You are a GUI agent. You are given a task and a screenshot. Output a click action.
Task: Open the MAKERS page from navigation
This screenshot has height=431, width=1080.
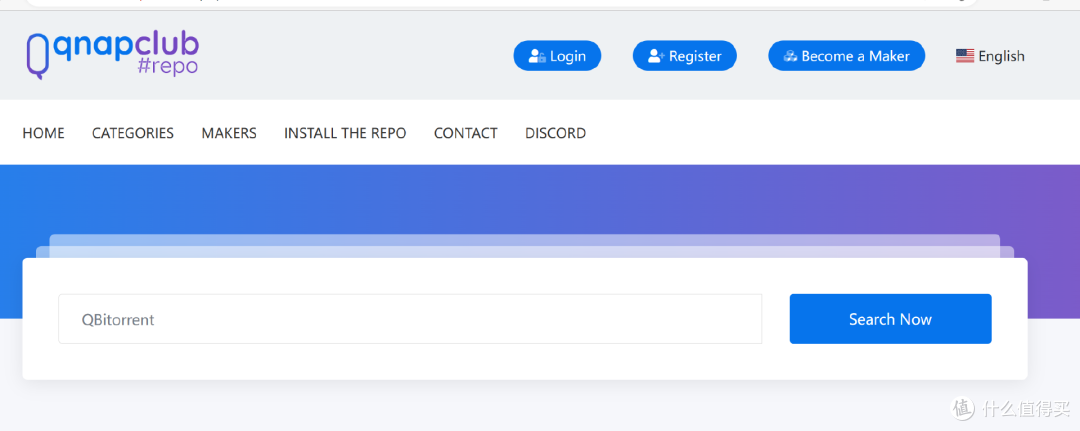pos(229,133)
